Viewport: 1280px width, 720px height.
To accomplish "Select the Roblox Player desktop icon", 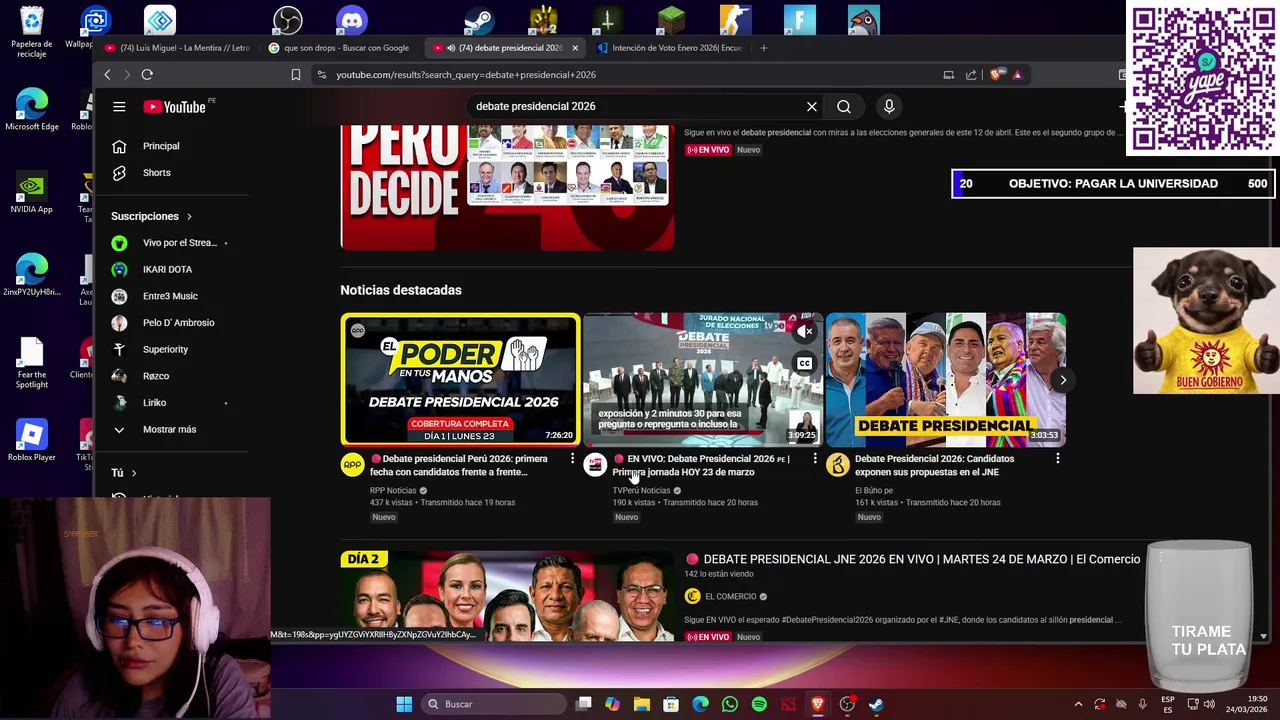I will (32, 441).
